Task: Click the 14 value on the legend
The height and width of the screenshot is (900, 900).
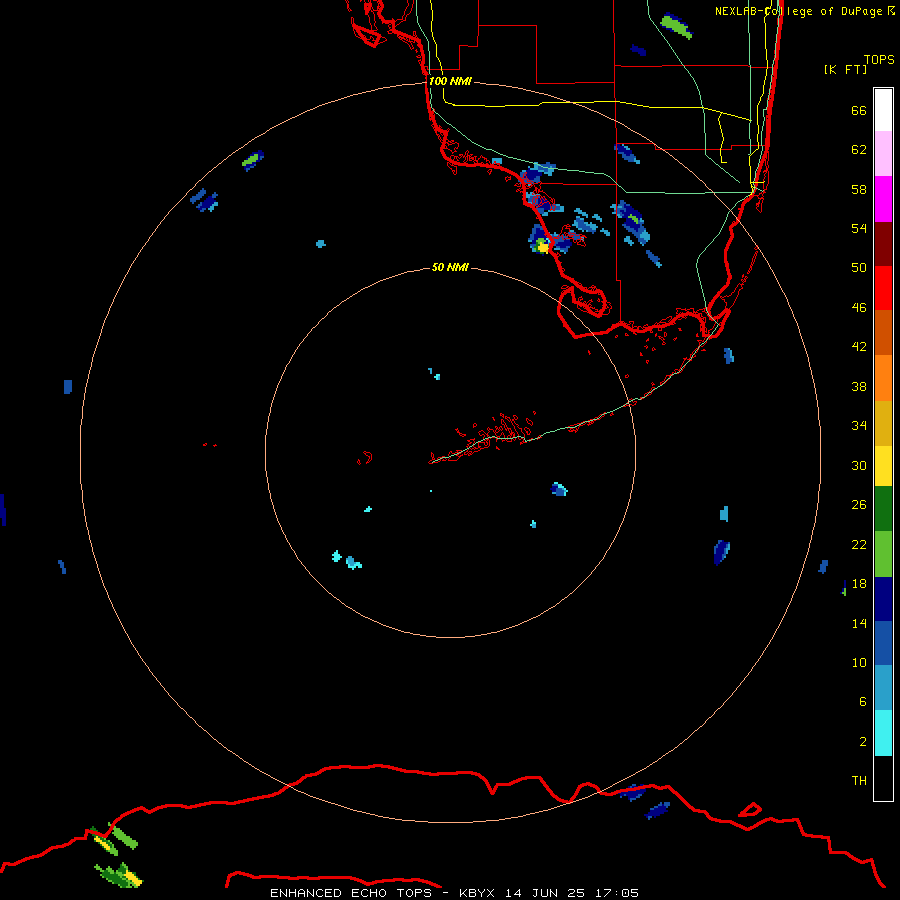Action: [859, 623]
